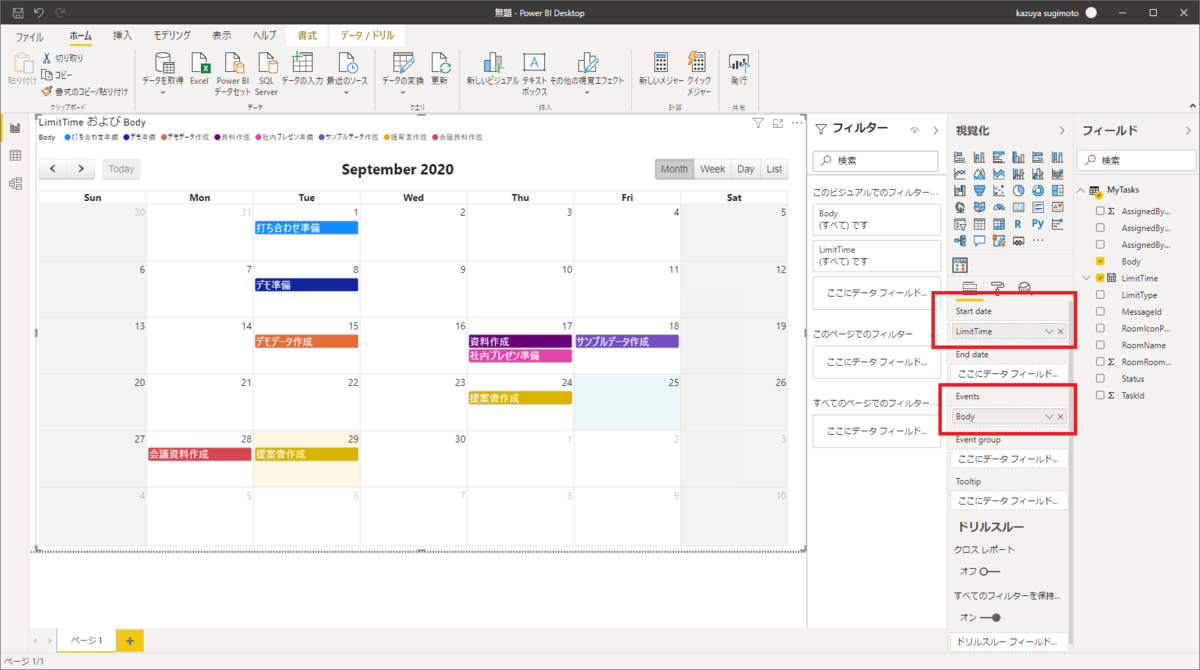Switch to the 表示 ribbon tab

click(x=222, y=36)
